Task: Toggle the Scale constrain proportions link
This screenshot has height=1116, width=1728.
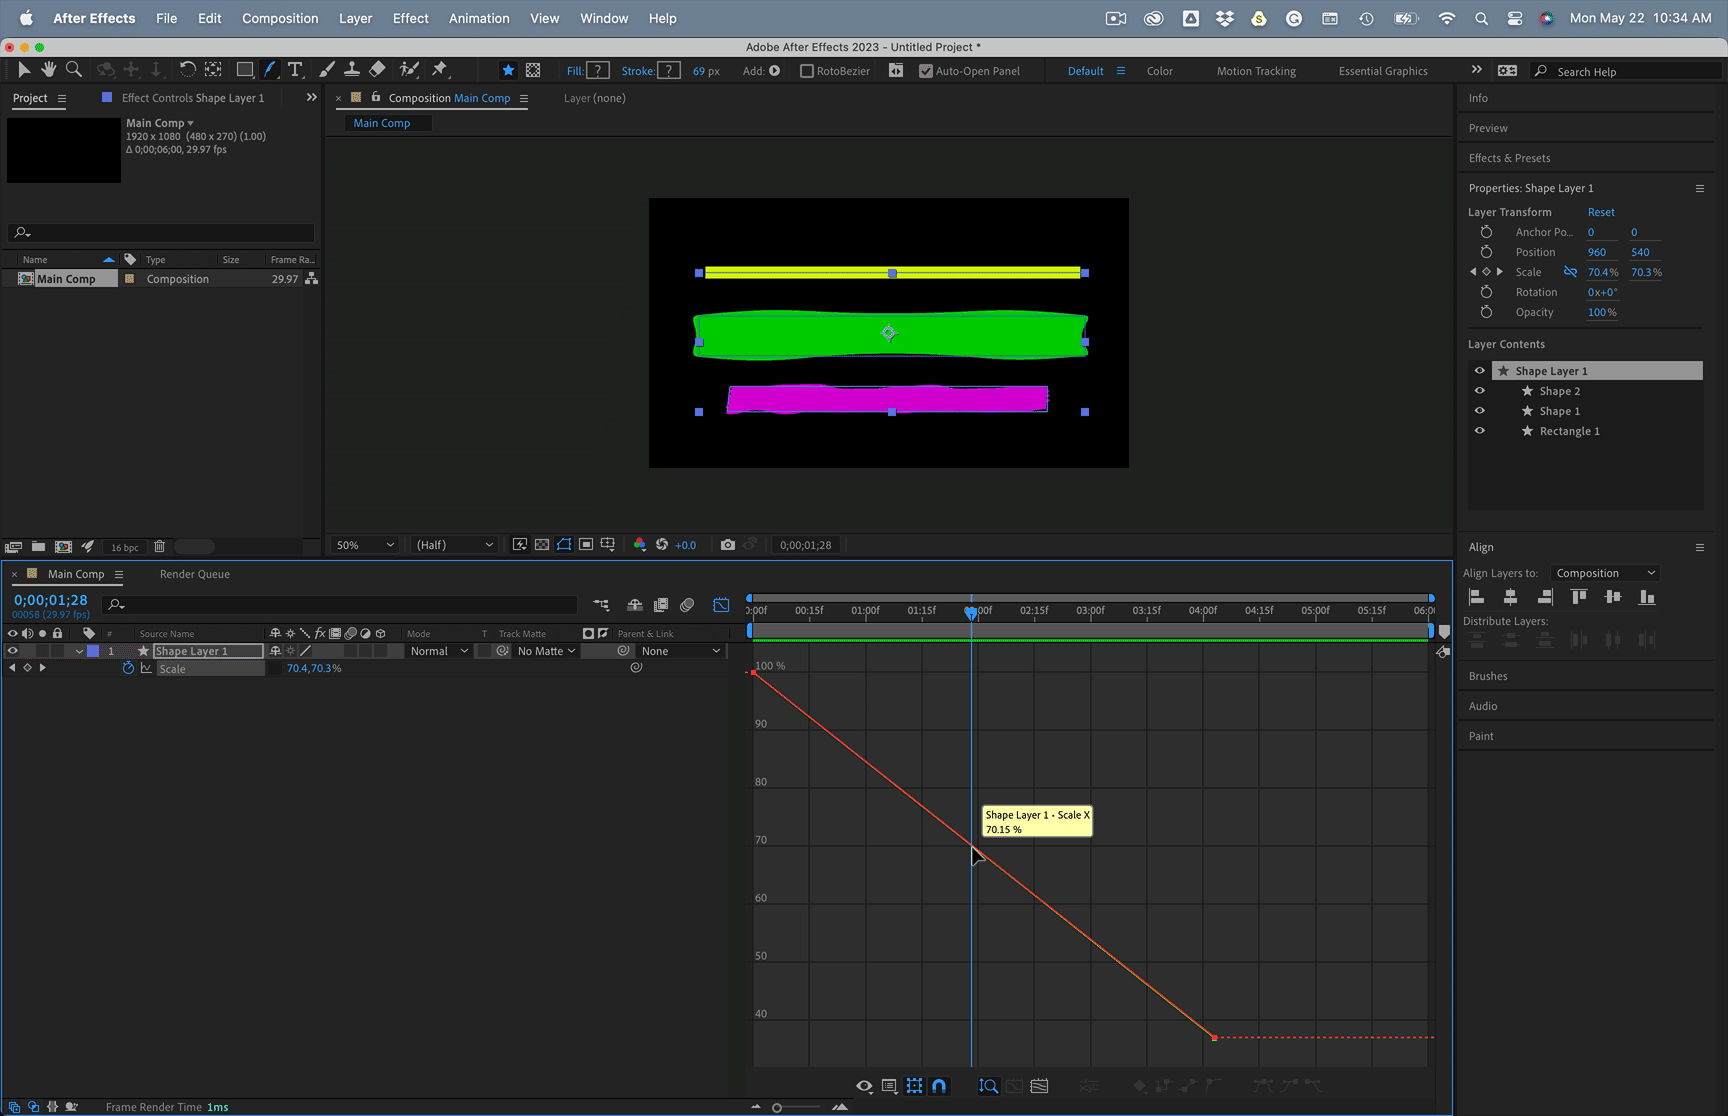Action: coord(1570,272)
